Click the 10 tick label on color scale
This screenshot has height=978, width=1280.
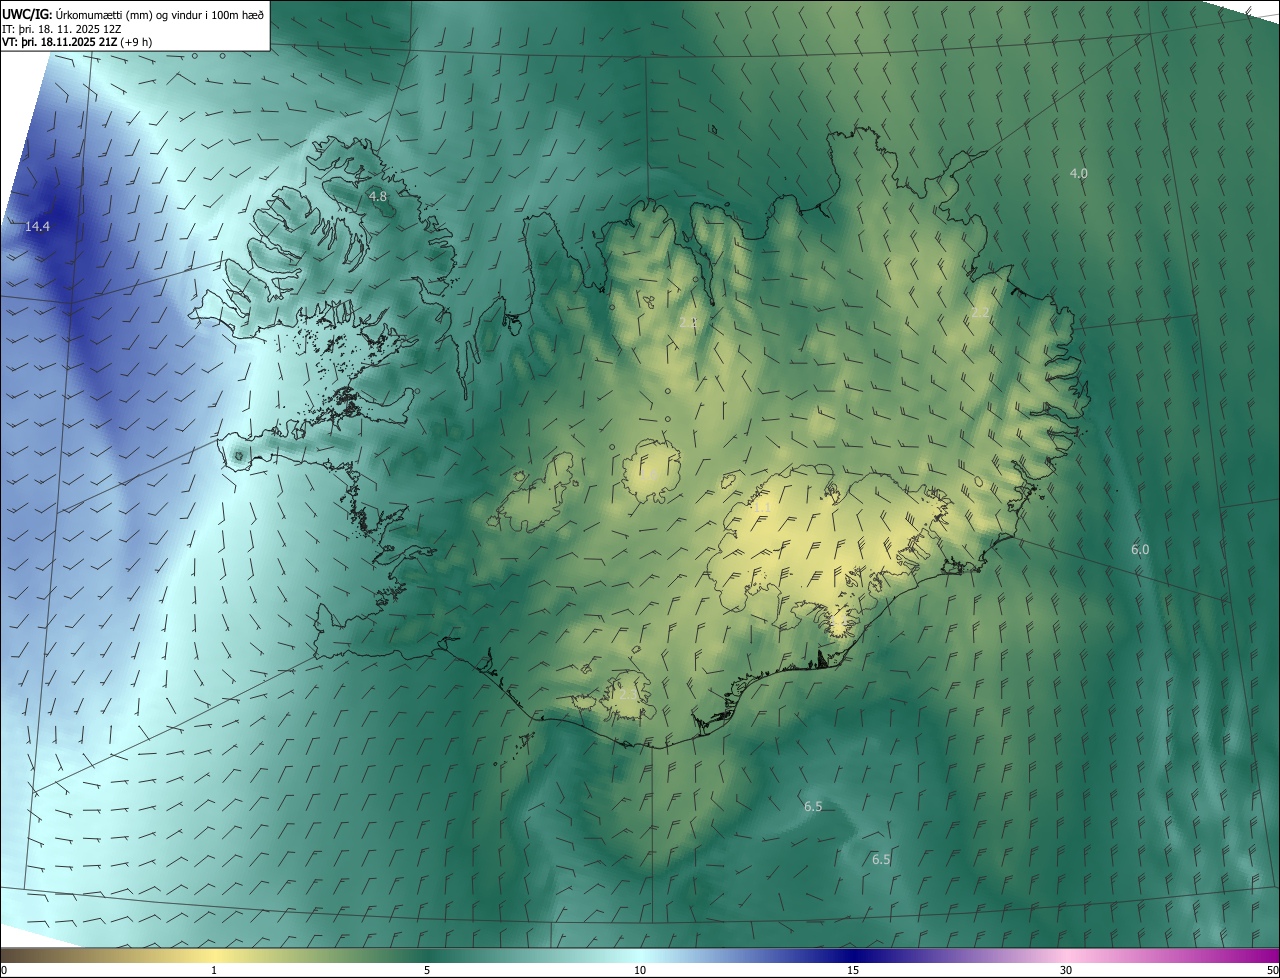(640, 970)
